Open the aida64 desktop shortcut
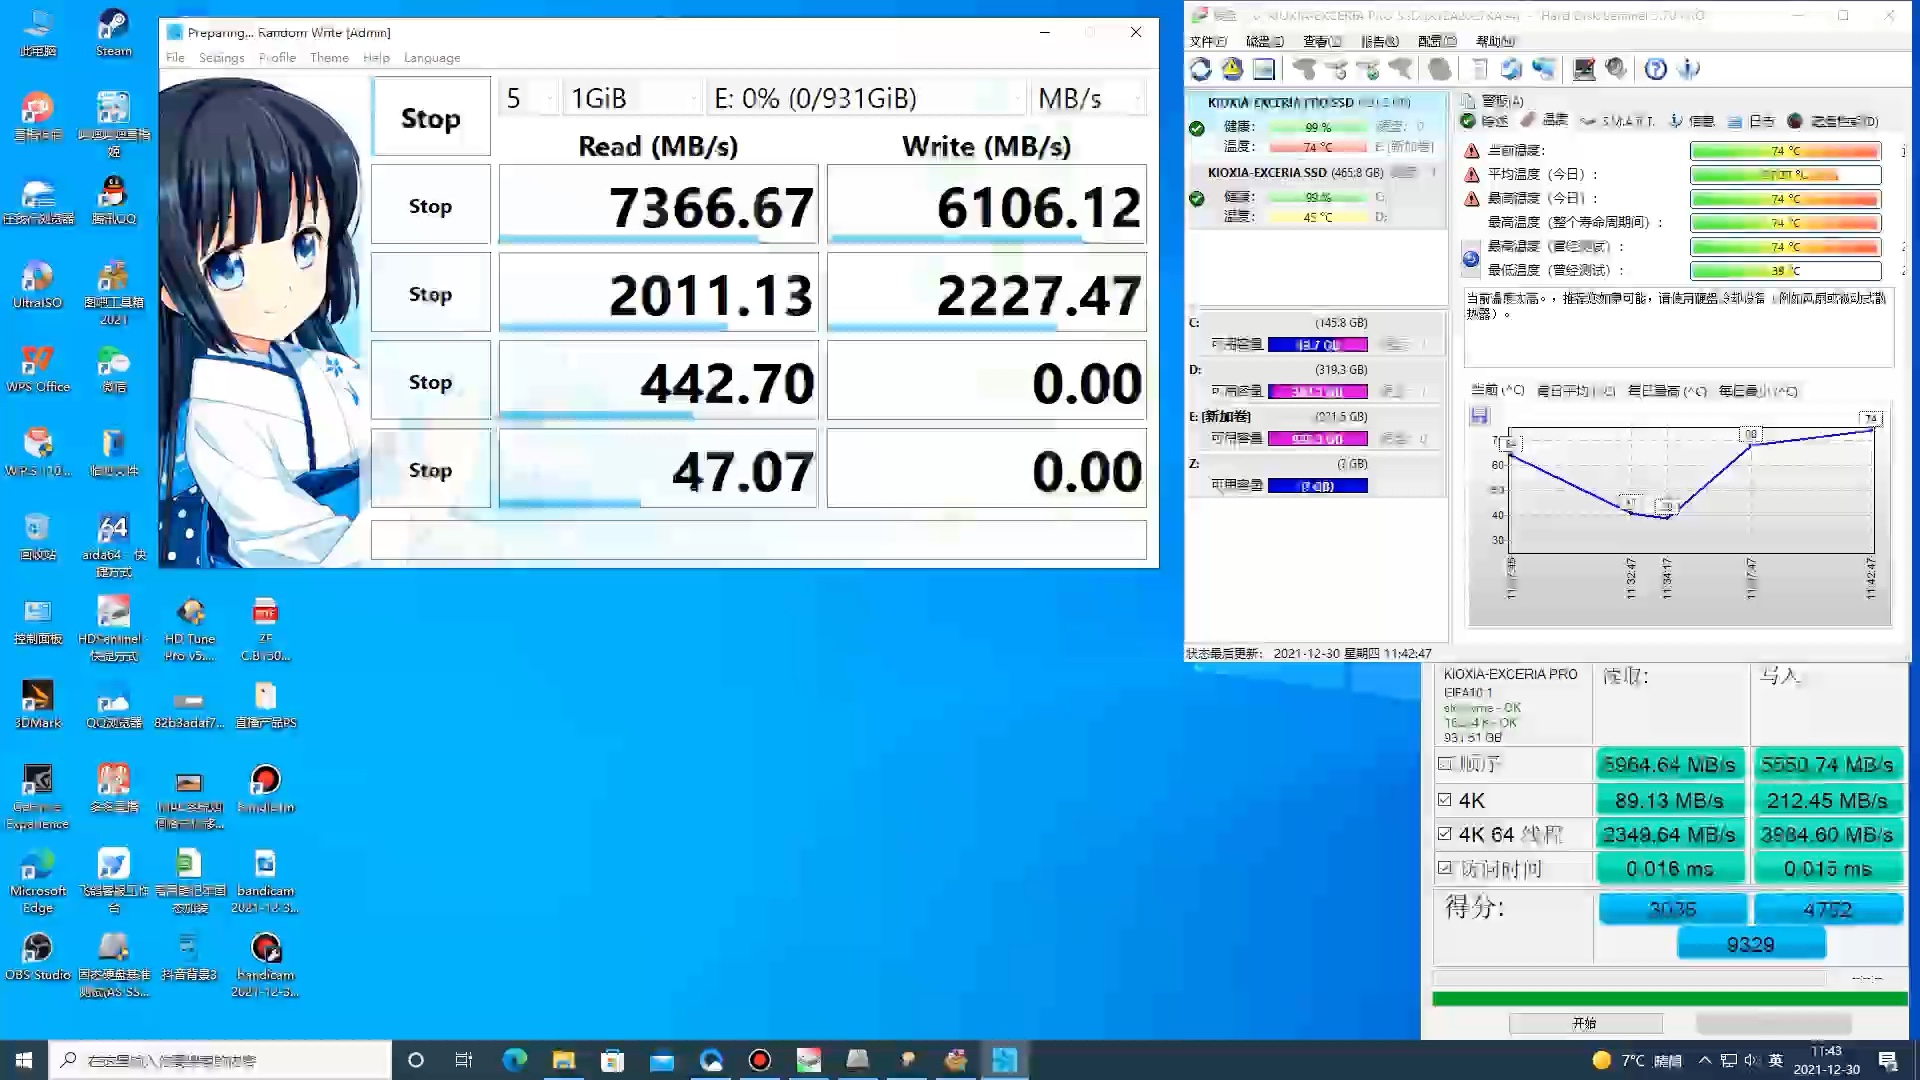Image resolution: width=1920 pixels, height=1080 pixels. click(x=113, y=546)
